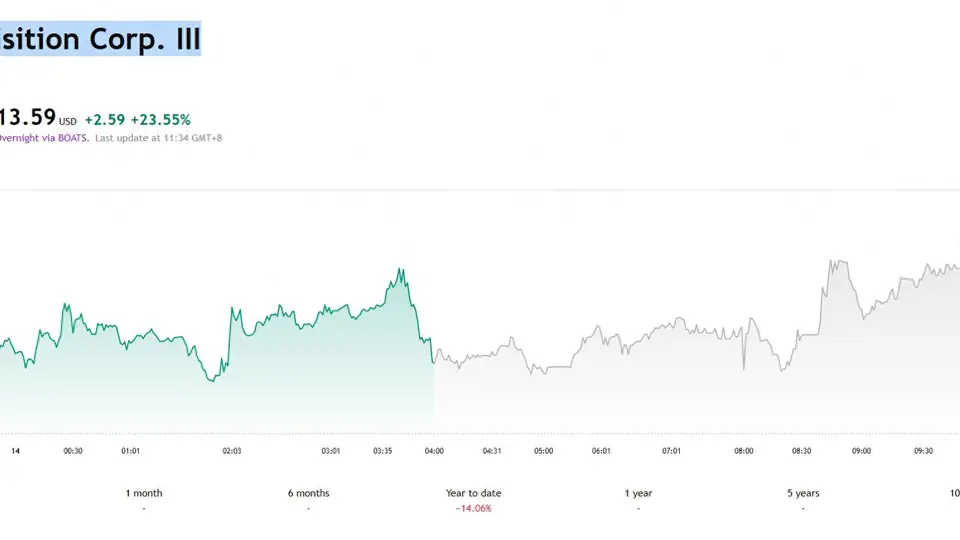Click the green chart peak near 03:35
This screenshot has height=540, width=960.
pos(400,270)
